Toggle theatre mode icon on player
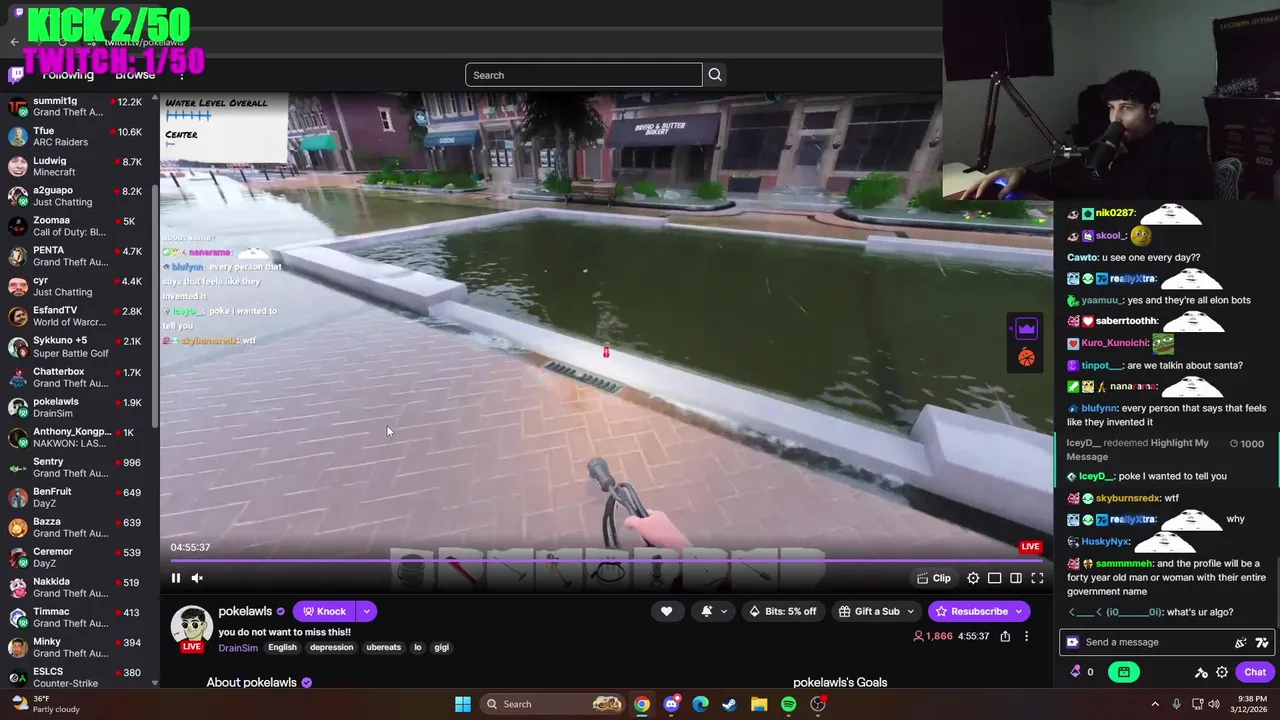The image size is (1280, 720). coord(1016,578)
